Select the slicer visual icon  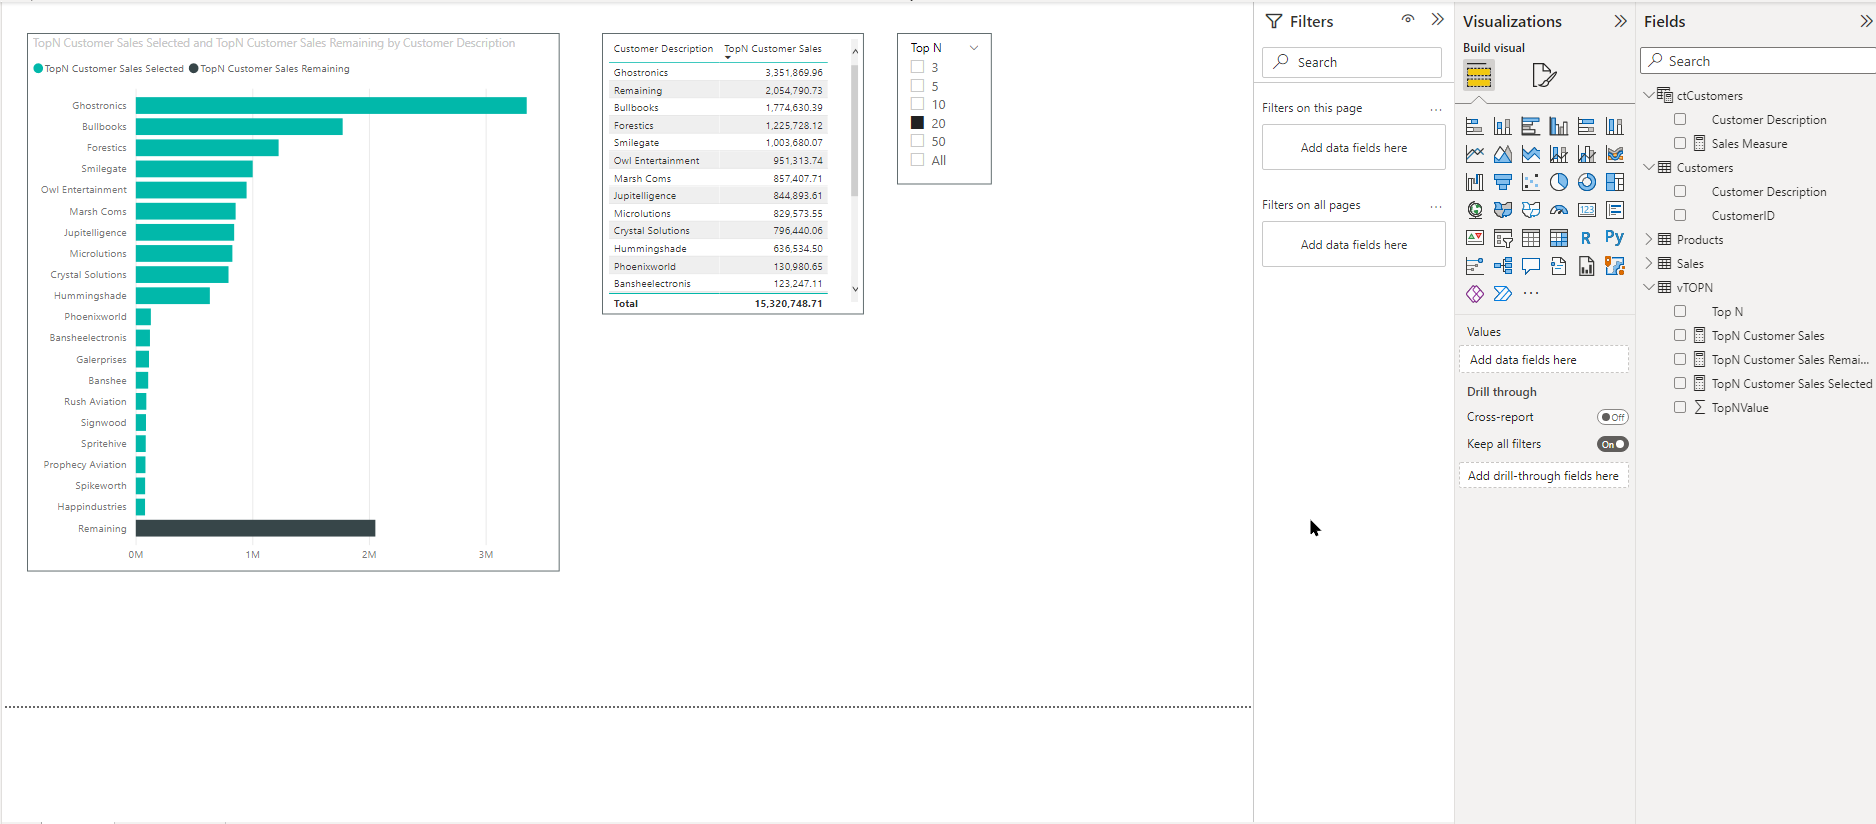pyautogui.click(x=1502, y=238)
